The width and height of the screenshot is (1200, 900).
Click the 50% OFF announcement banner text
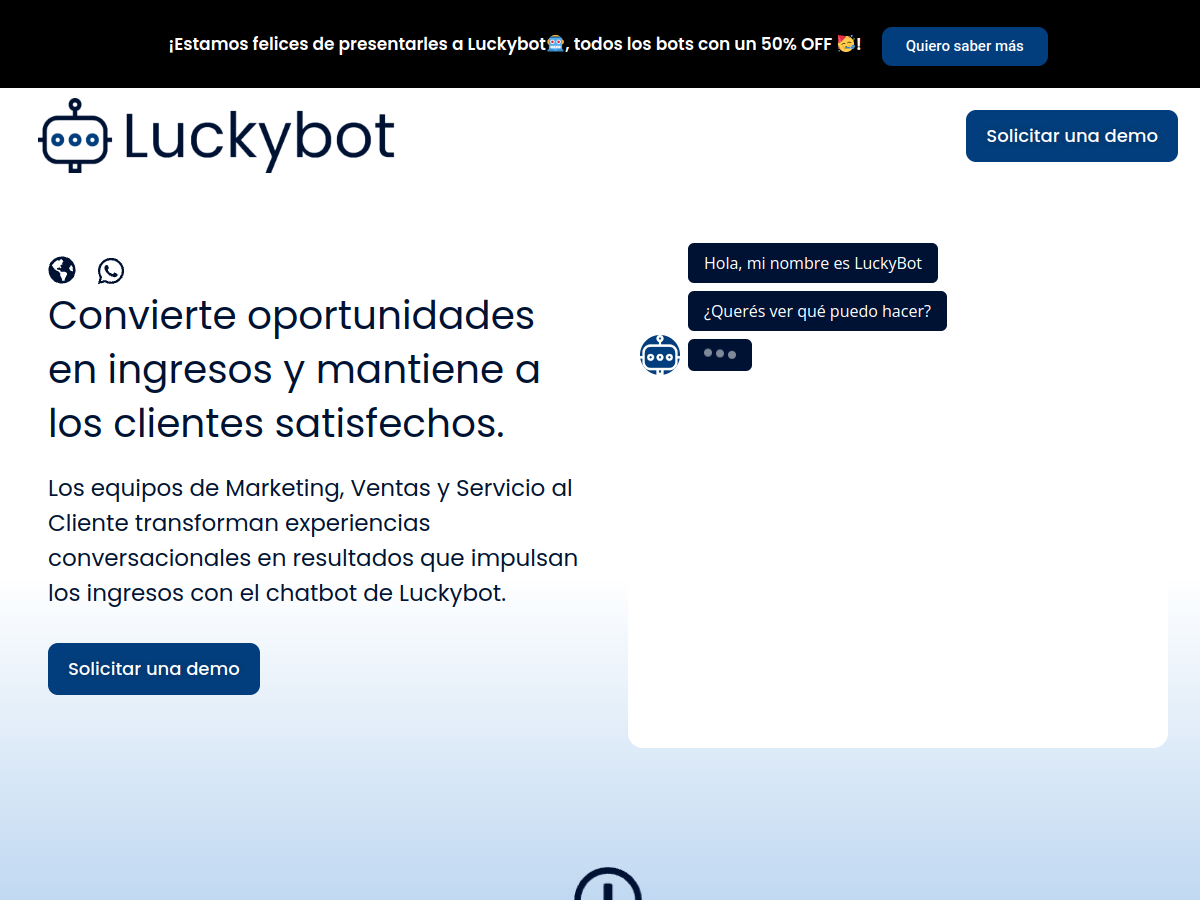click(515, 45)
